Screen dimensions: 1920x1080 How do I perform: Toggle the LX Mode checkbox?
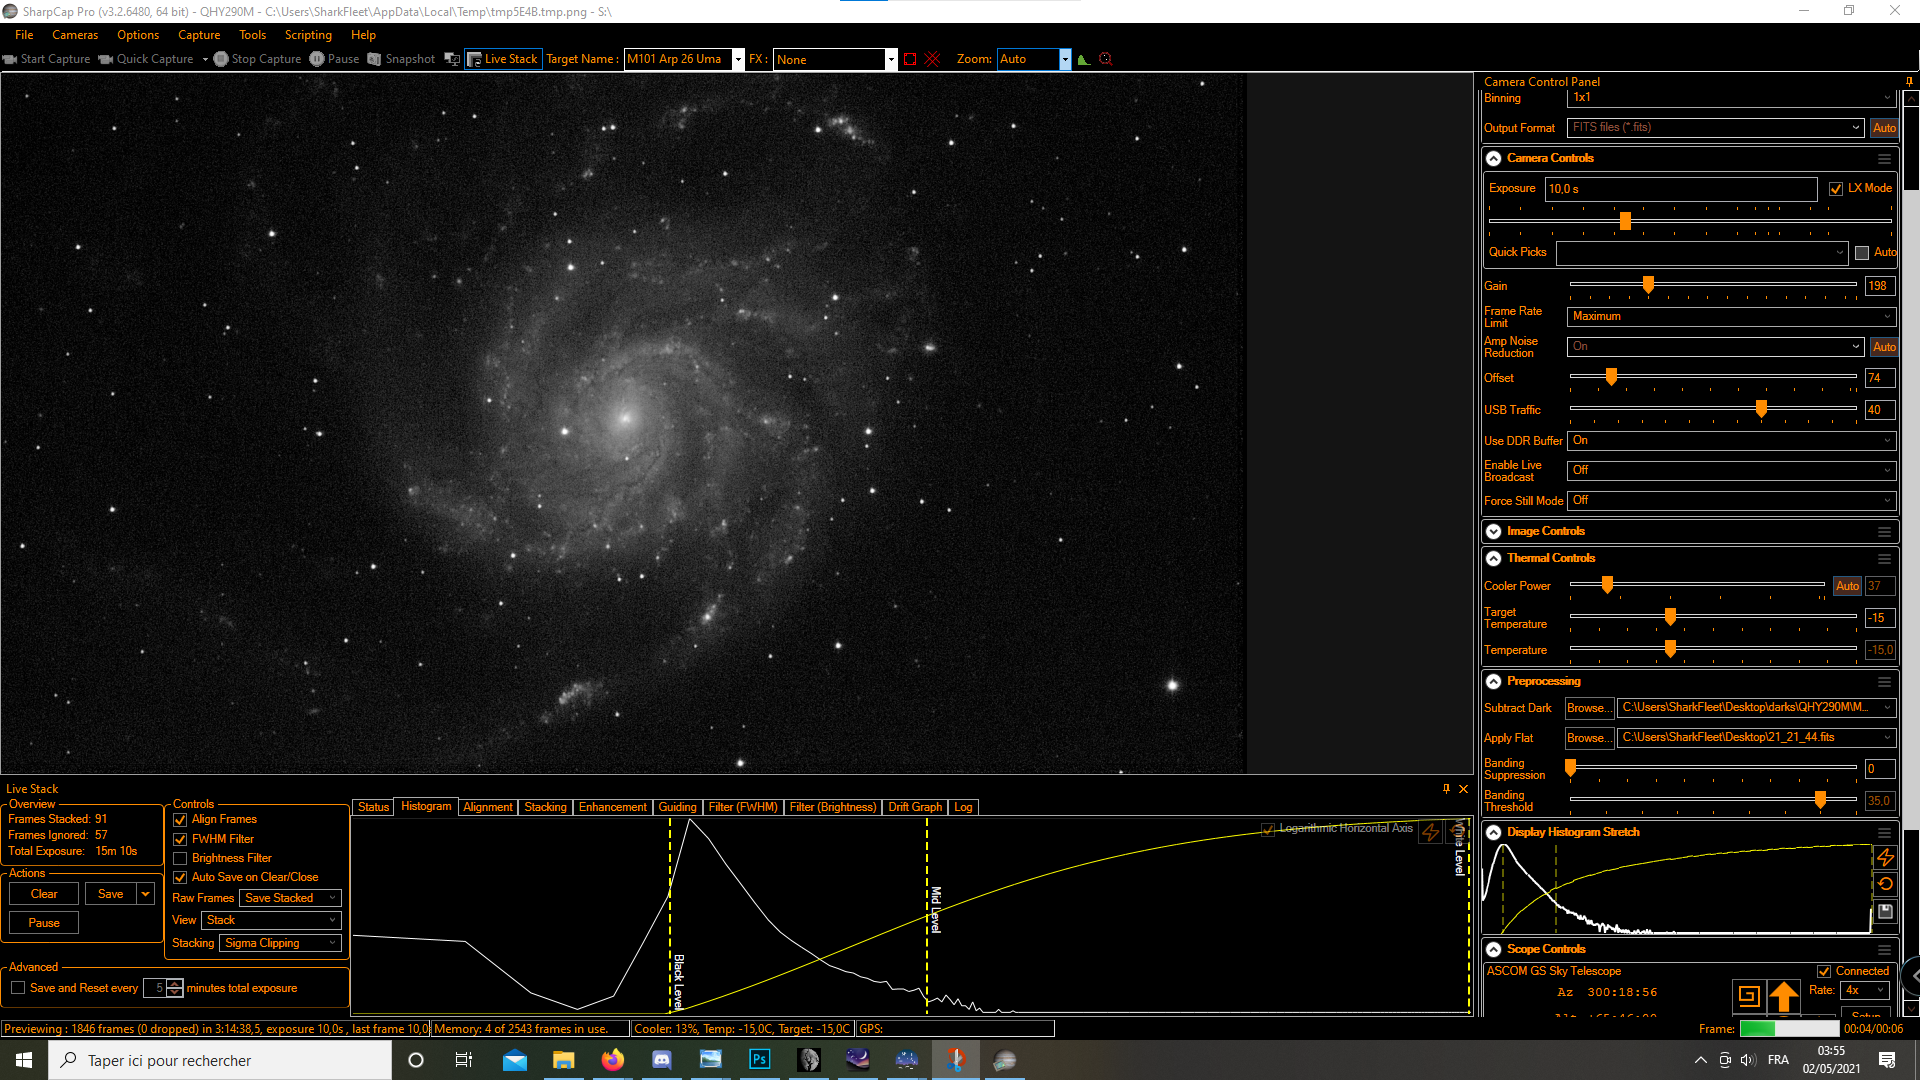(1836, 189)
